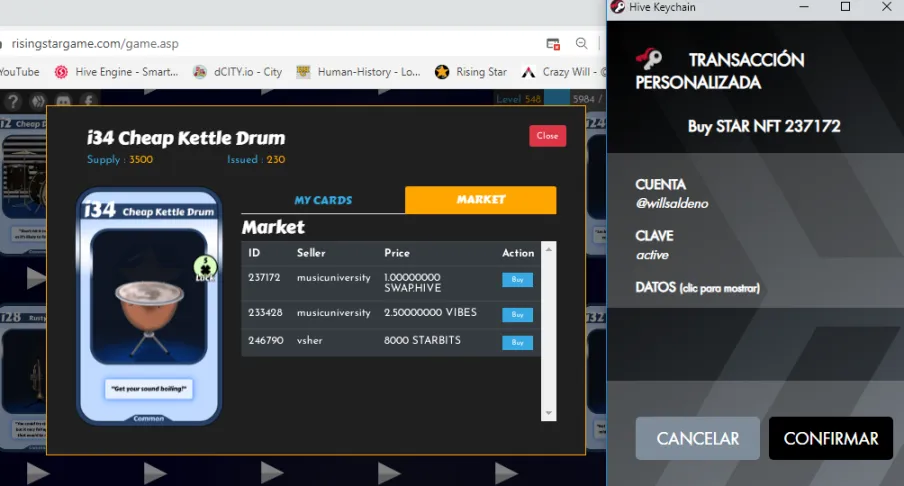This screenshot has height=486, width=904.
Task: Click the market list scroll up arrow
Action: pyautogui.click(x=548, y=249)
